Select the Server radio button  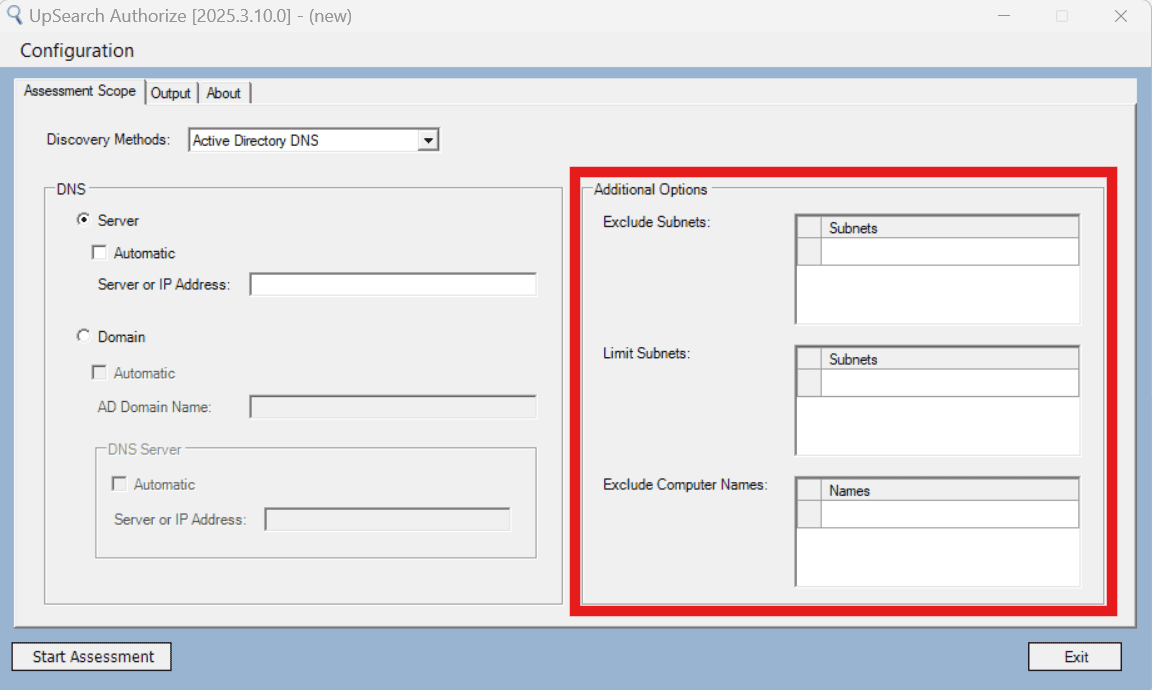coord(86,220)
